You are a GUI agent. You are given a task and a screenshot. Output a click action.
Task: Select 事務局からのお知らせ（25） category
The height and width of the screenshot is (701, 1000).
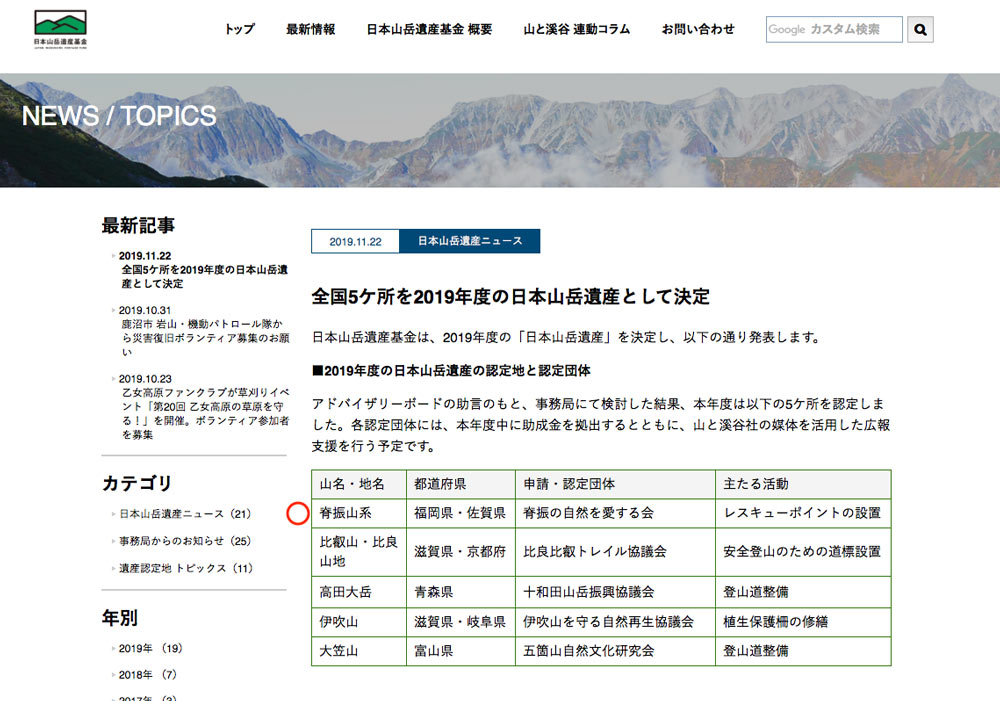pos(185,541)
